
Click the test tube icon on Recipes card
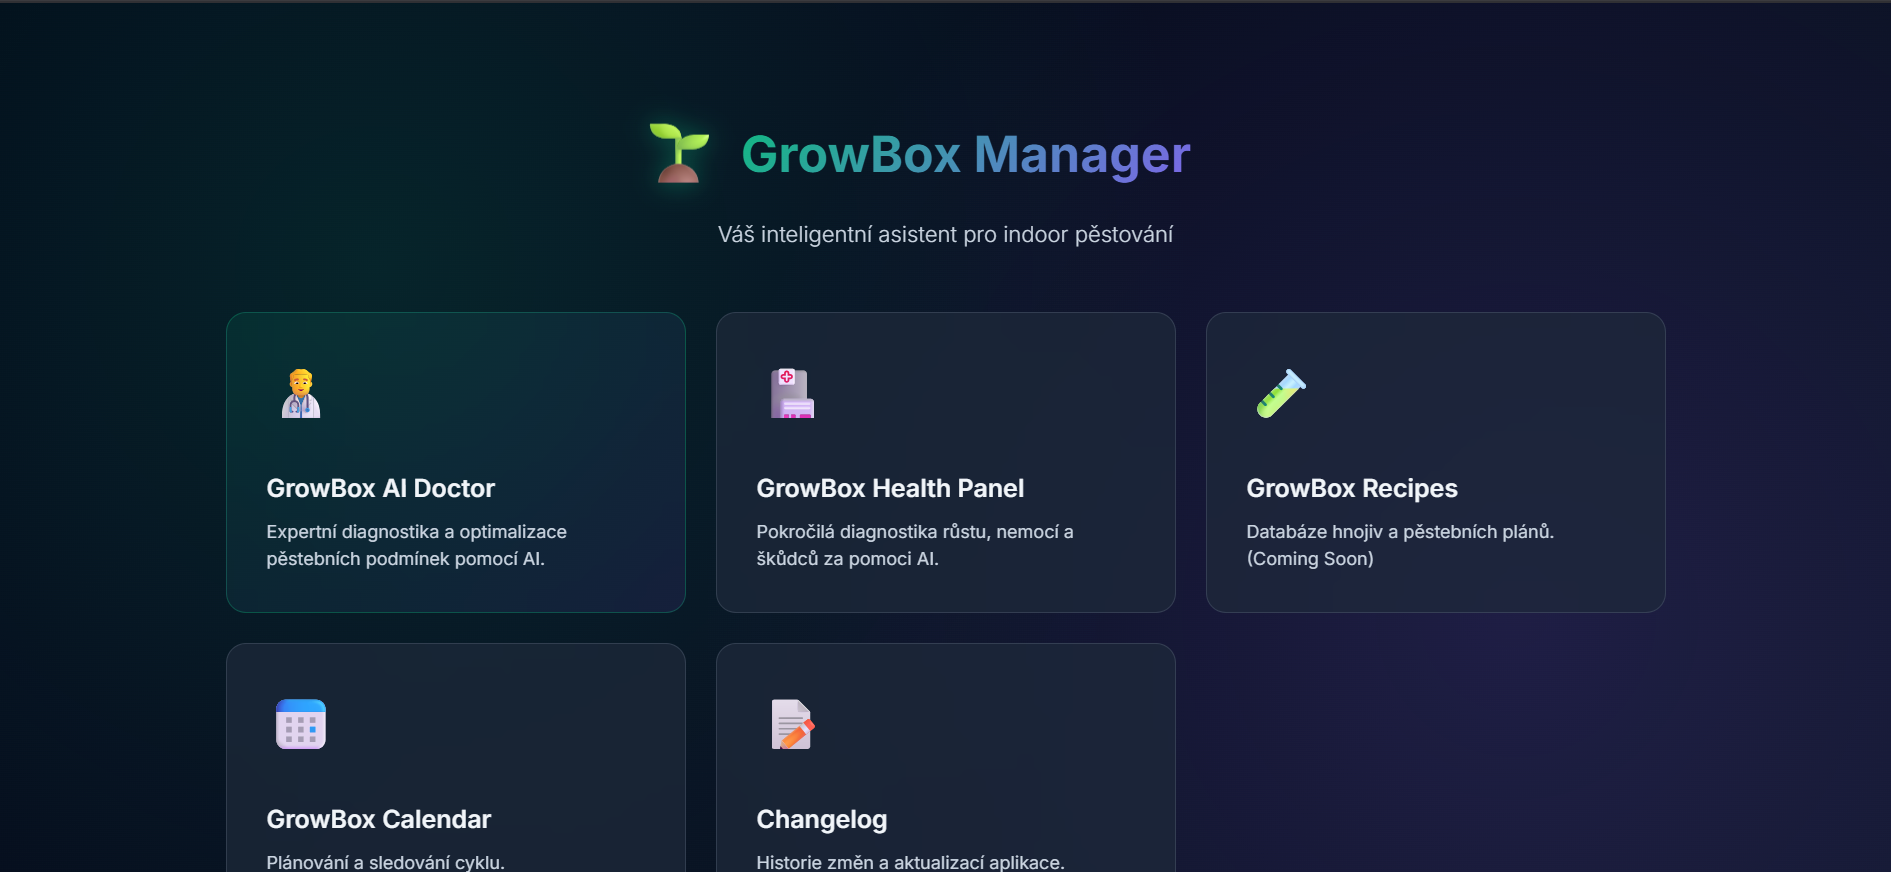pyautogui.click(x=1281, y=393)
